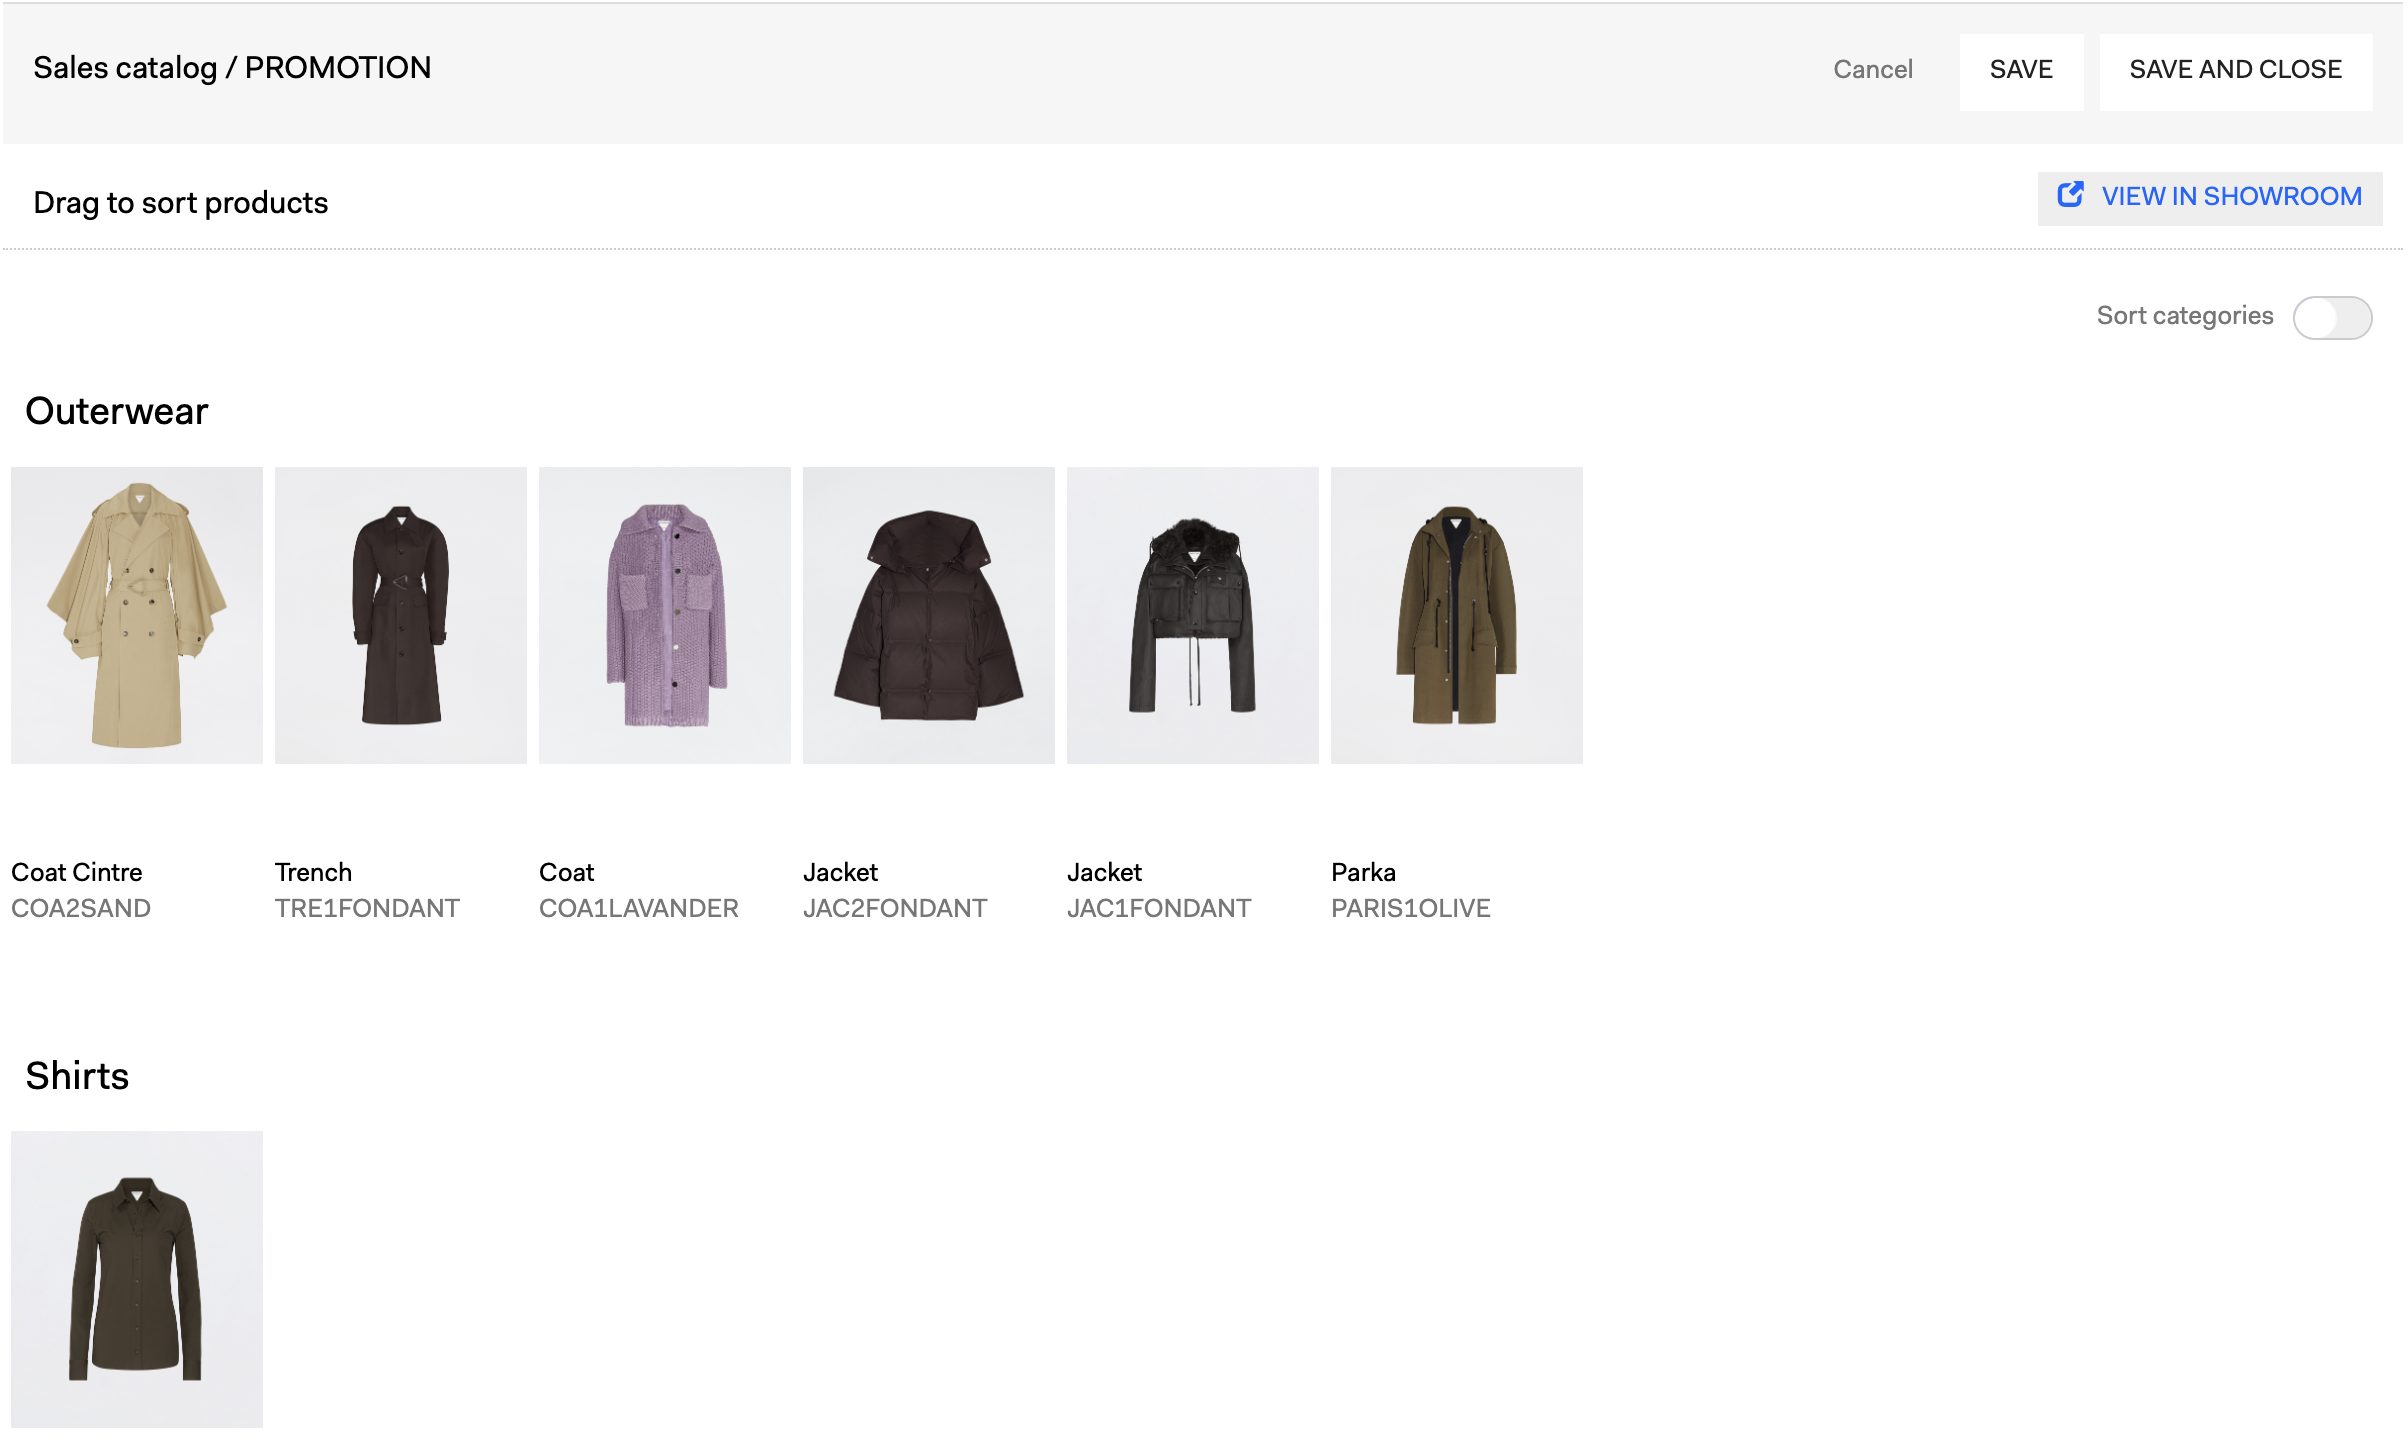2408x1456 pixels.
Task: Click the 'Parka' product name
Action: click(x=1363, y=872)
